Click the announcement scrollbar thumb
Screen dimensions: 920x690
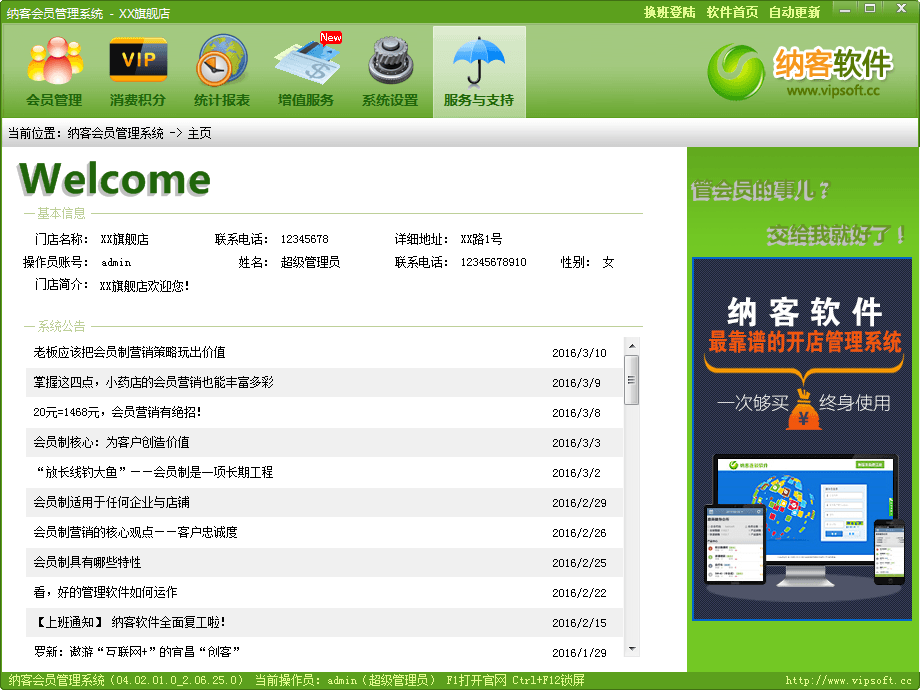click(x=631, y=379)
